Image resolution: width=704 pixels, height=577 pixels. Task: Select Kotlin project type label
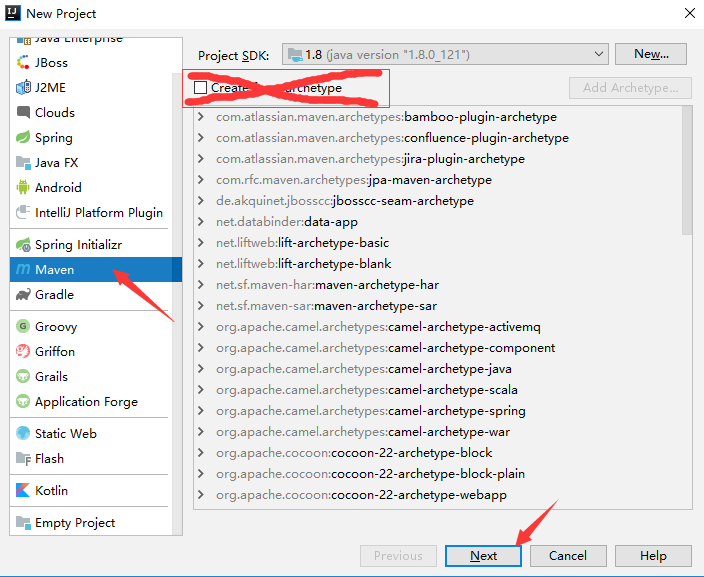click(x=51, y=490)
